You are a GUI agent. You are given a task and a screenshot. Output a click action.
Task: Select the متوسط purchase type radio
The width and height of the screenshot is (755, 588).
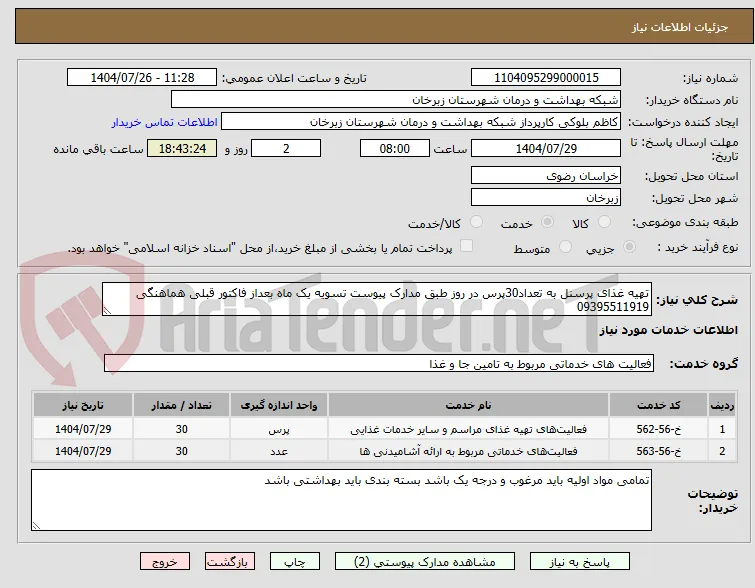[x=565, y=247]
